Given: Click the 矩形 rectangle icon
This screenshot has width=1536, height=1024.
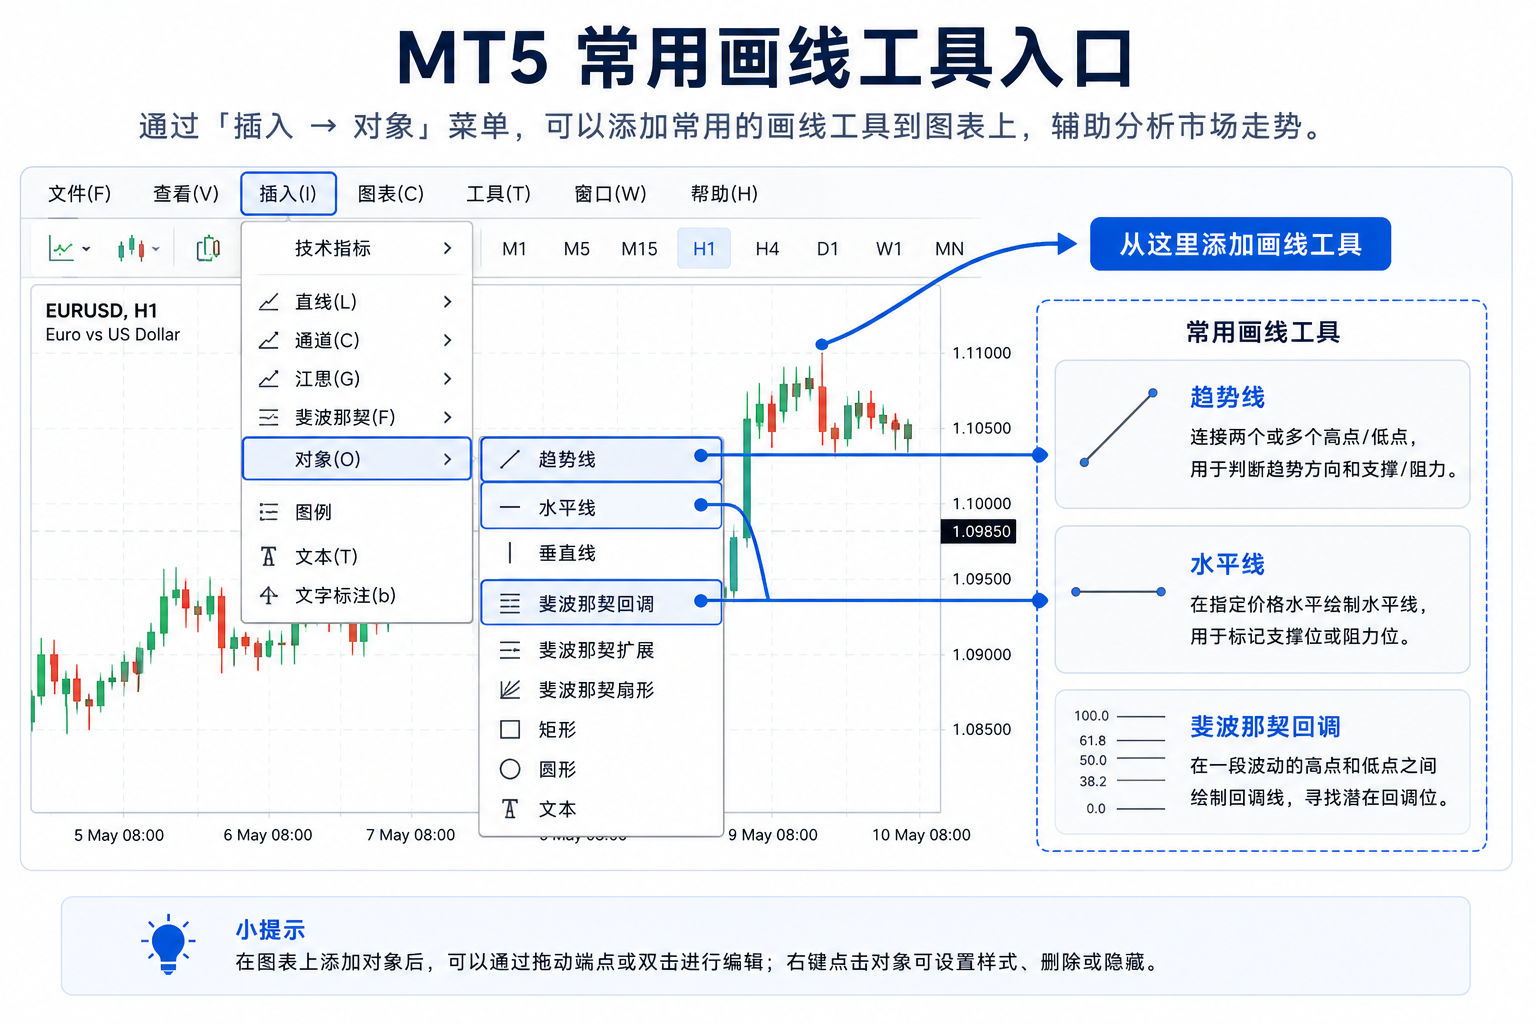Looking at the screenshot, I should (x=510, y=730).
